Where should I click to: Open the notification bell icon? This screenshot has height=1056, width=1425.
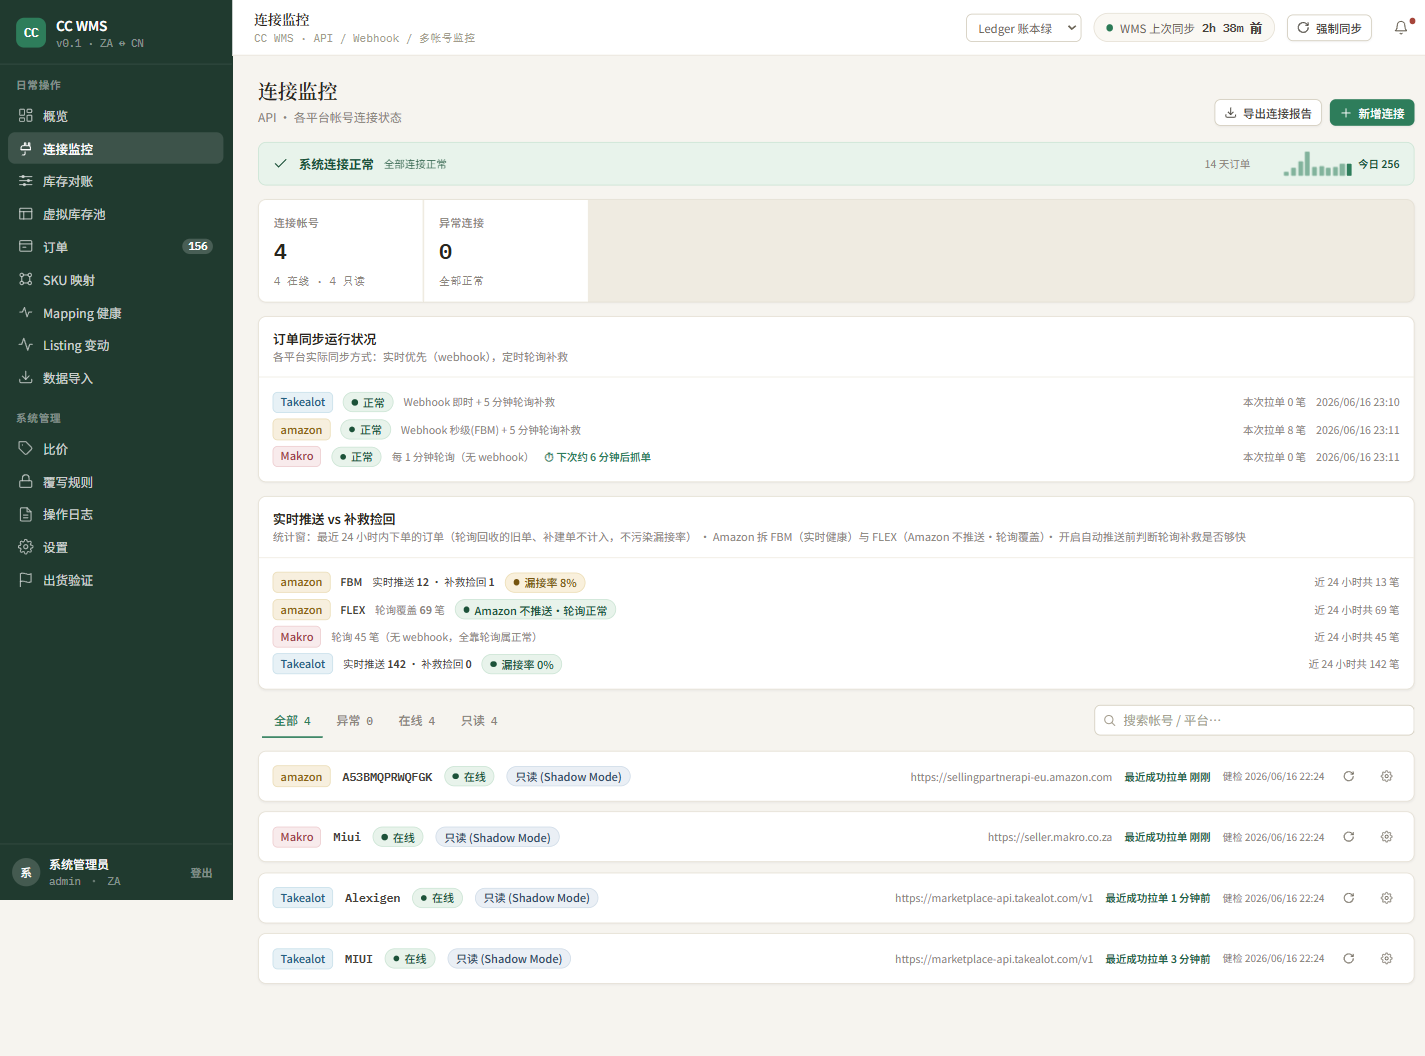click(1401, 28)
